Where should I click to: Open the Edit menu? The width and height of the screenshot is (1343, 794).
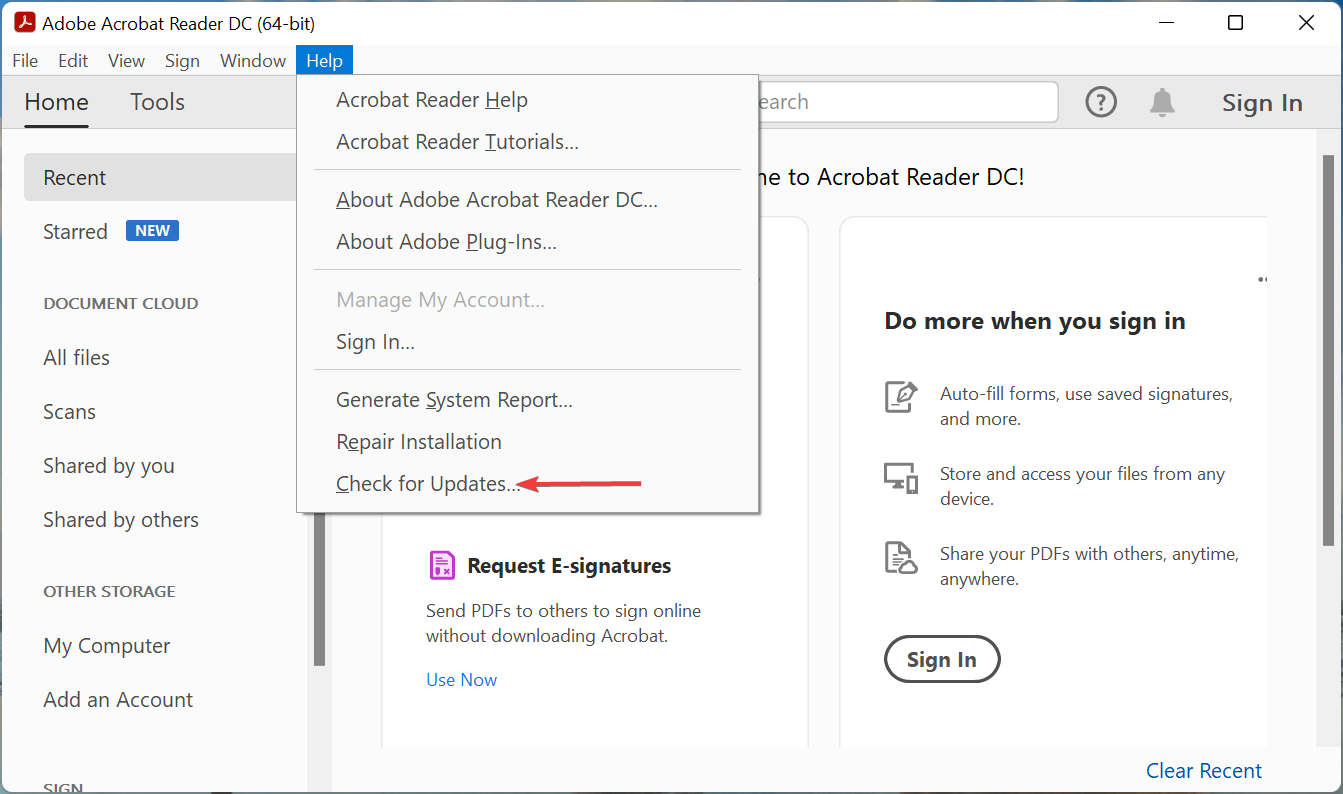click(73, 61)
